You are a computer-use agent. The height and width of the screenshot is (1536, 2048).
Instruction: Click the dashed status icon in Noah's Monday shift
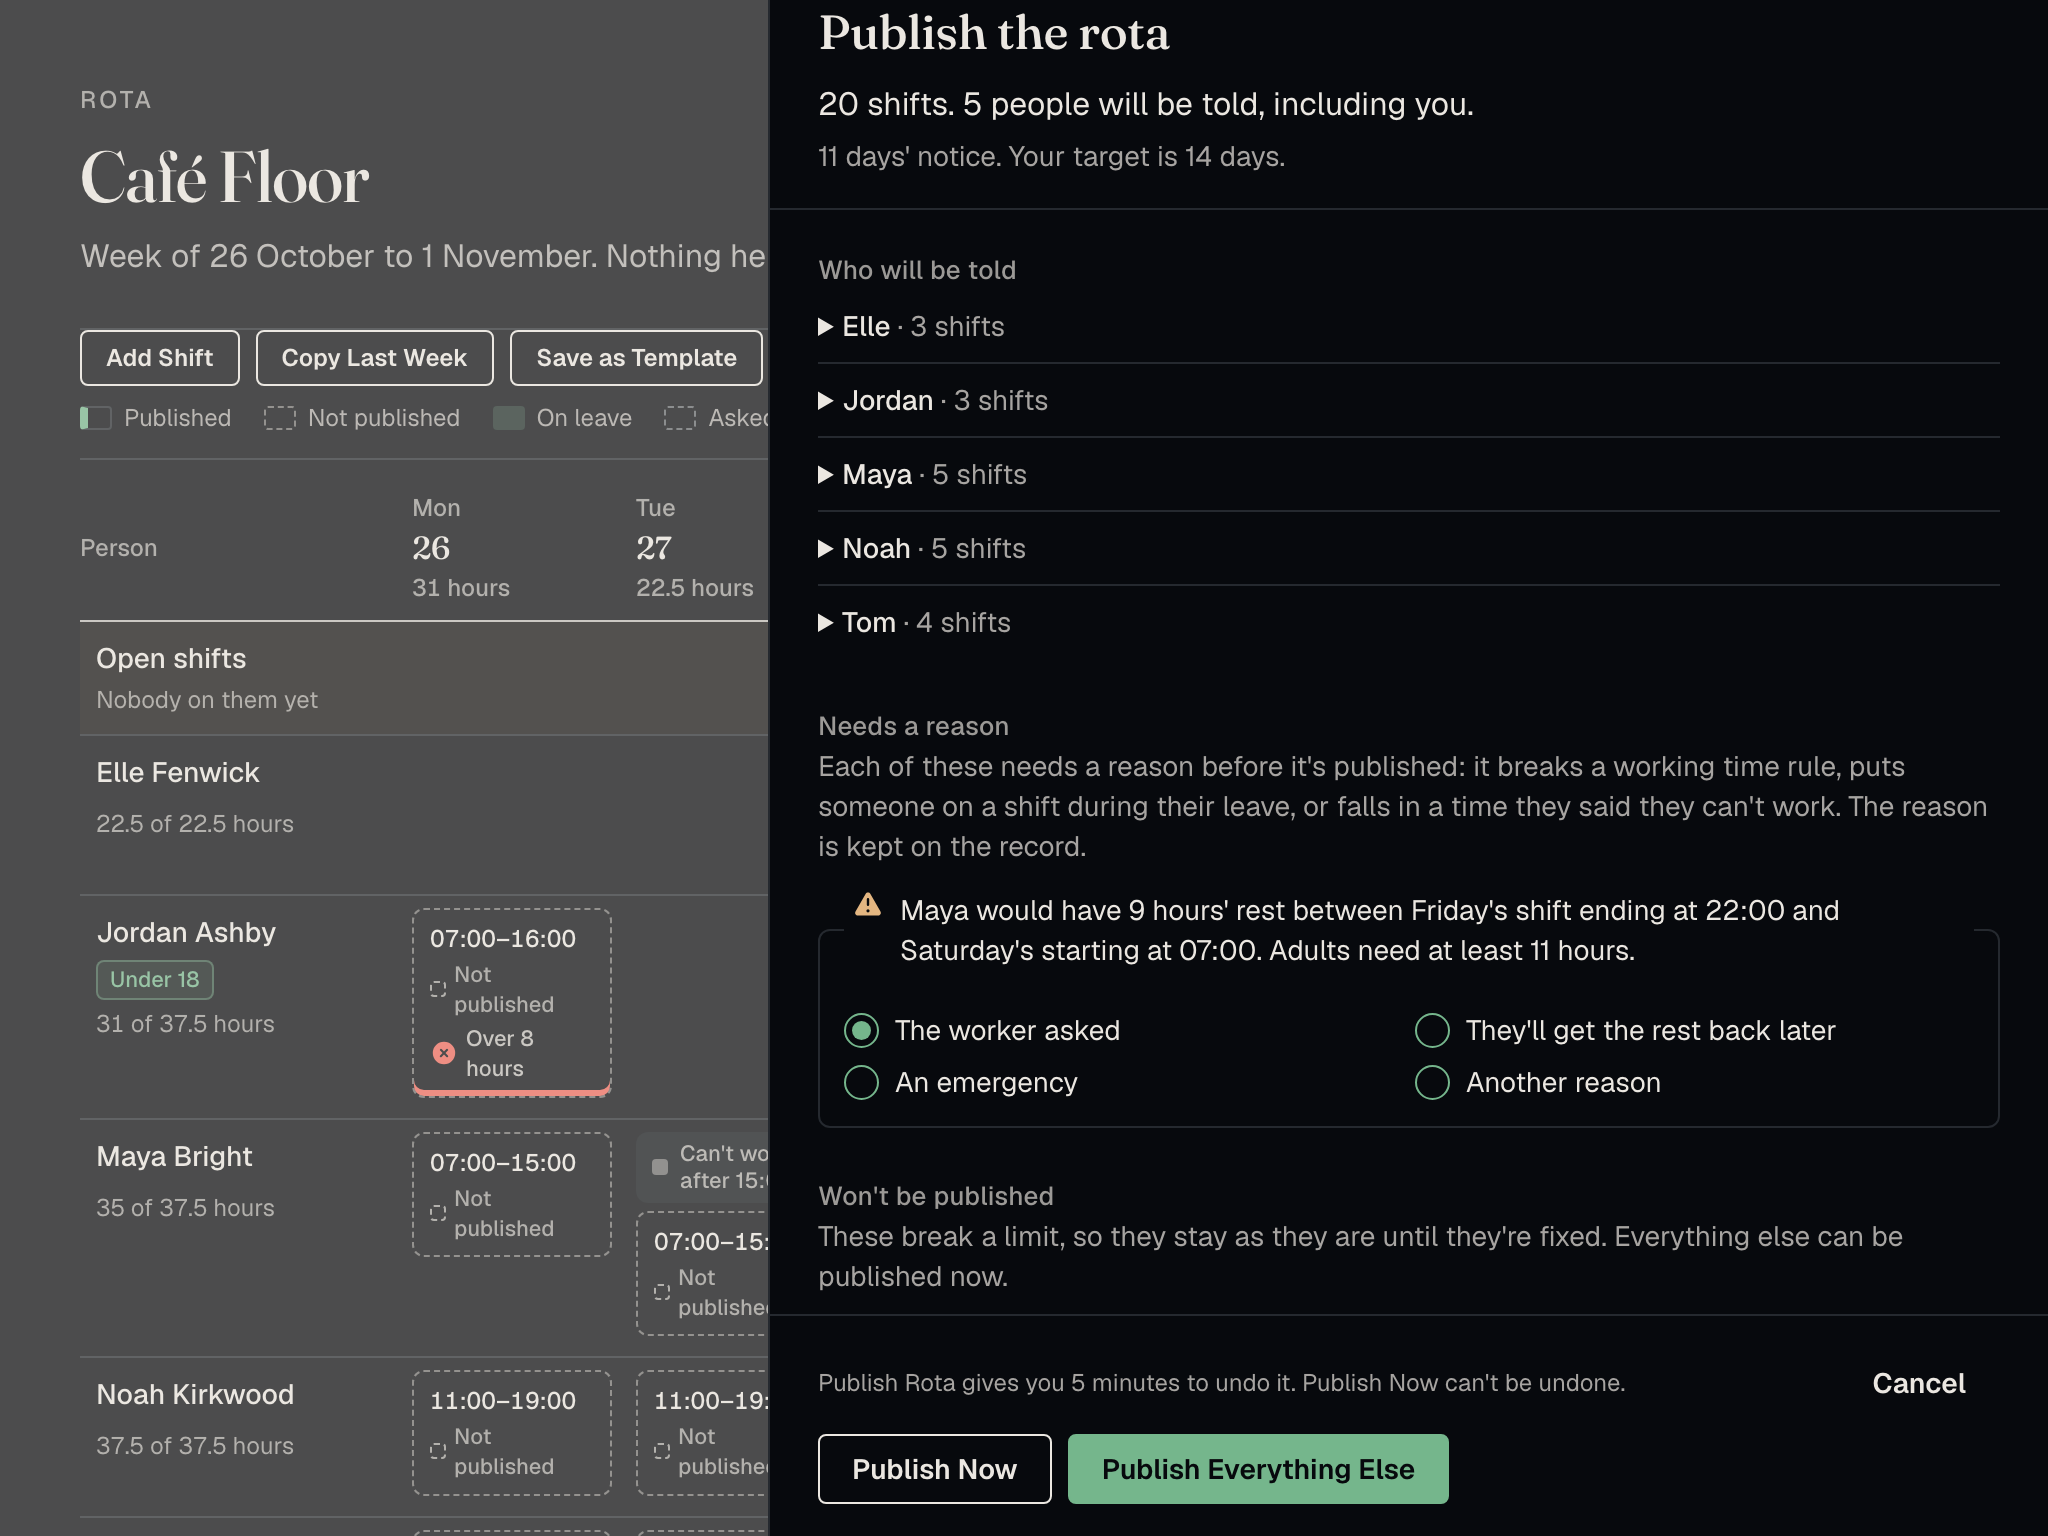point(438,1451)
